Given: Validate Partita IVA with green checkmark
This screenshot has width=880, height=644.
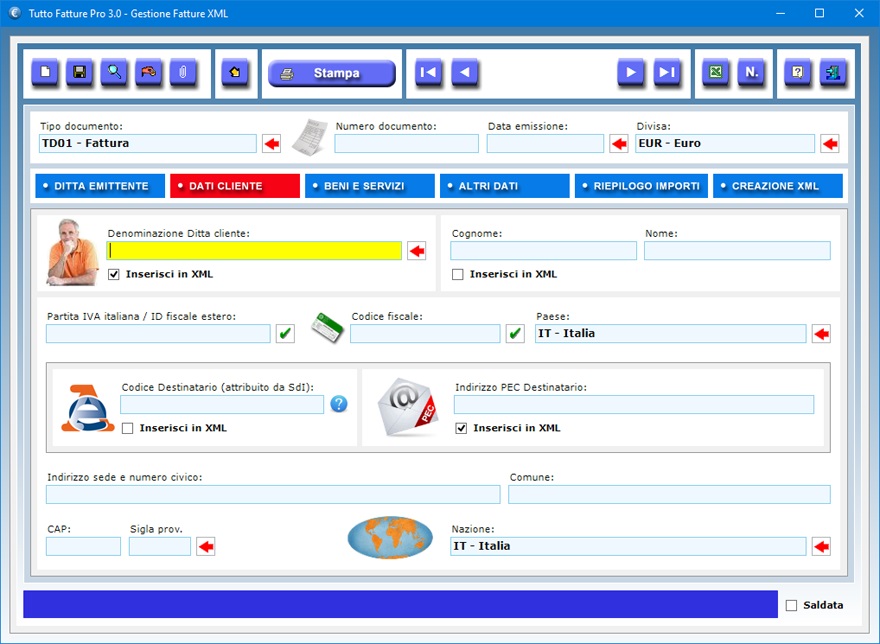Looking at the screenshot, I should (x=285, y=333).
